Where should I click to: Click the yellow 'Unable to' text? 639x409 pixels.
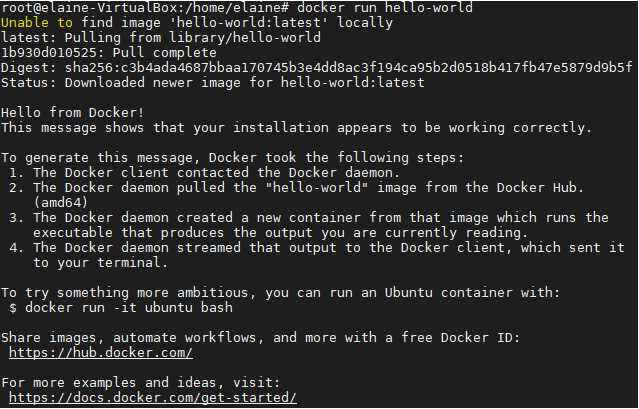pos(37,22)
